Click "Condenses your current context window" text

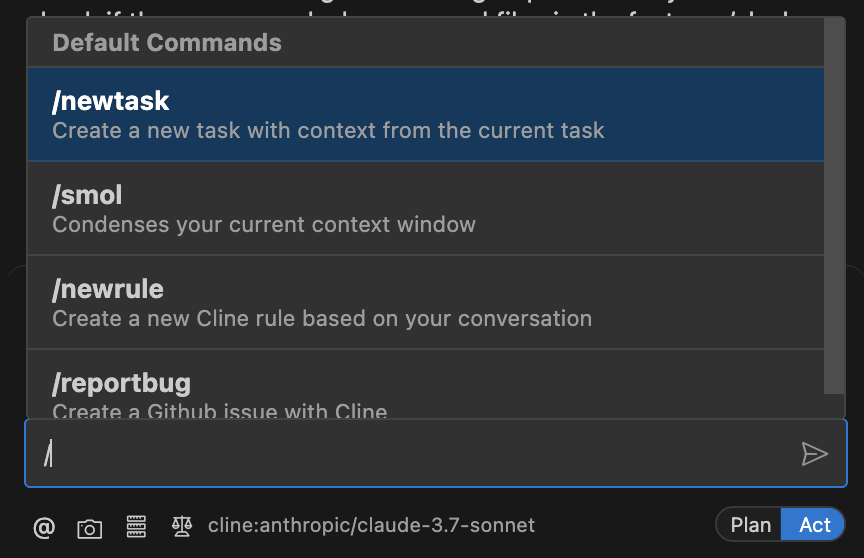point(264,225)
